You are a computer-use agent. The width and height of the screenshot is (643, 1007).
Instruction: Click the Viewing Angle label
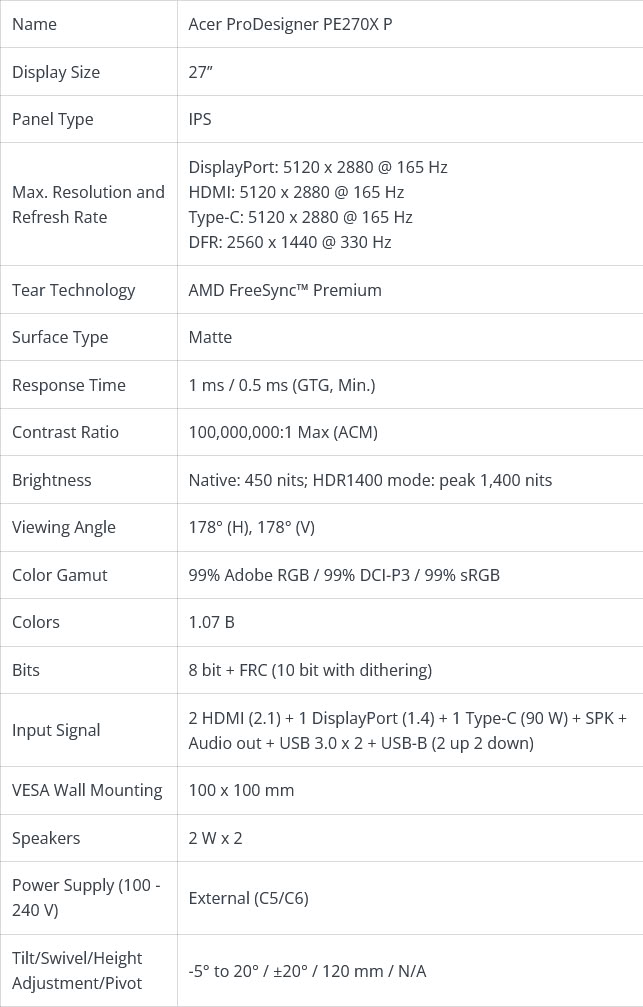[64, 528]
